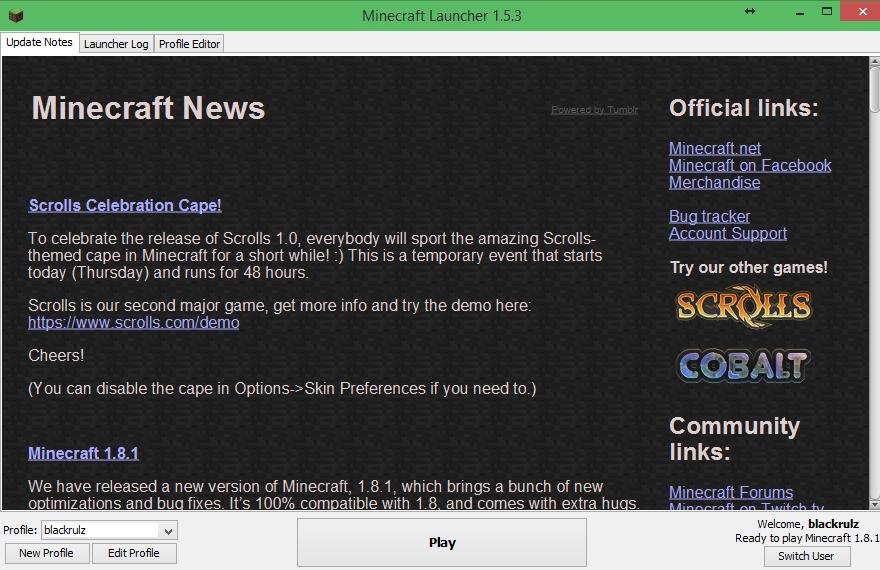
Task: Click the news scrollbar up arrow
Action: tap(874, 61)
